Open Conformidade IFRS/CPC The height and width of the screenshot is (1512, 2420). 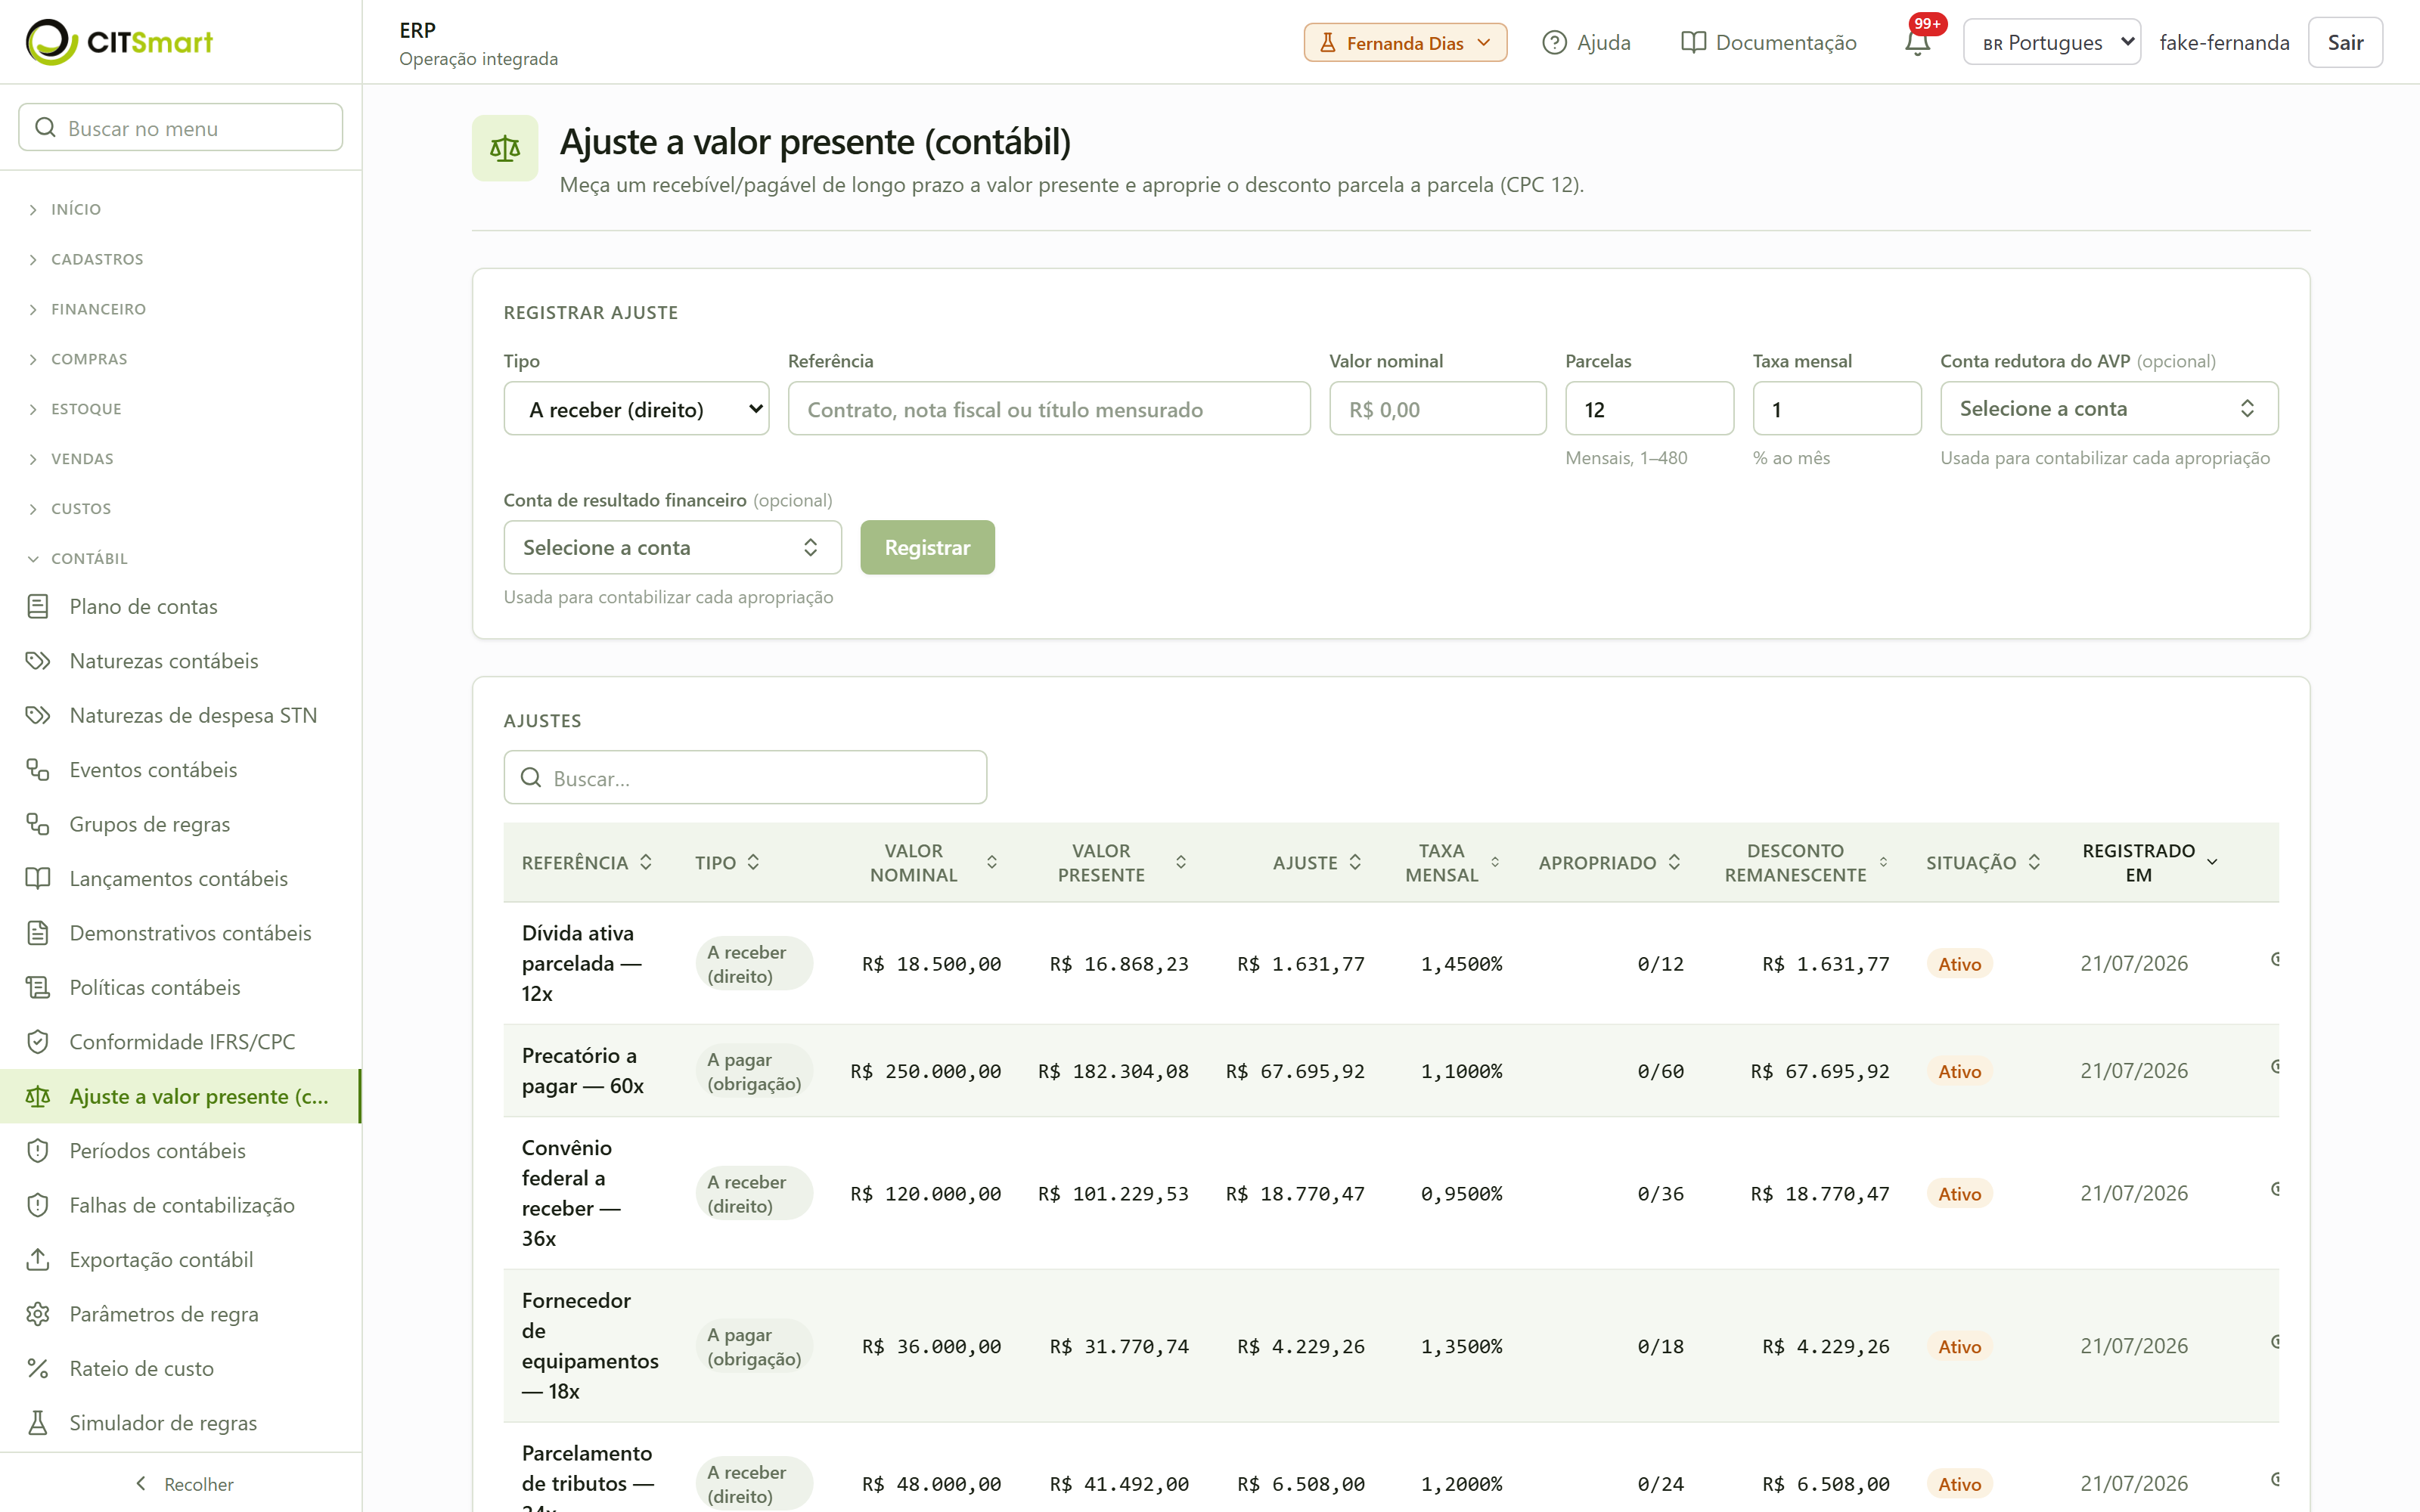[180, 1041]
